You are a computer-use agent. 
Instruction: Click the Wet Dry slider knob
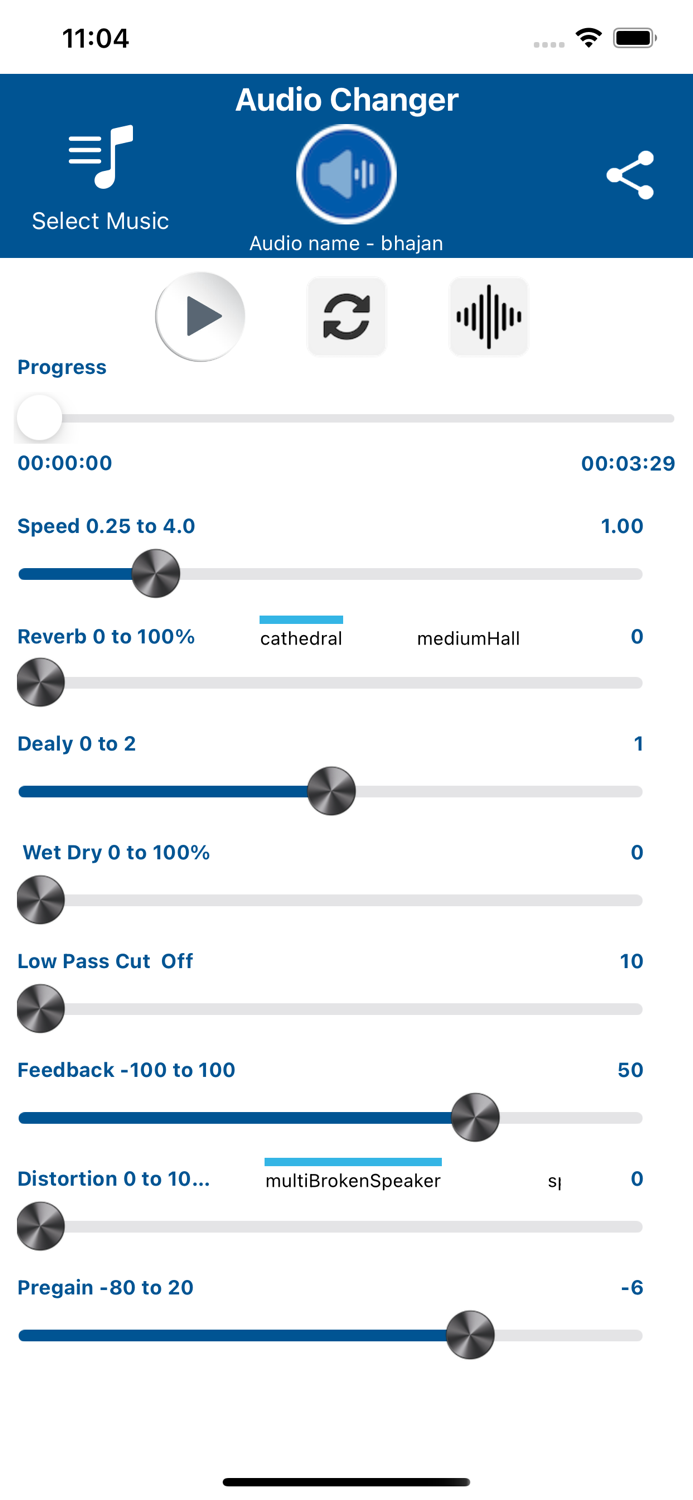pyautogui.click(x=41, y=900)
